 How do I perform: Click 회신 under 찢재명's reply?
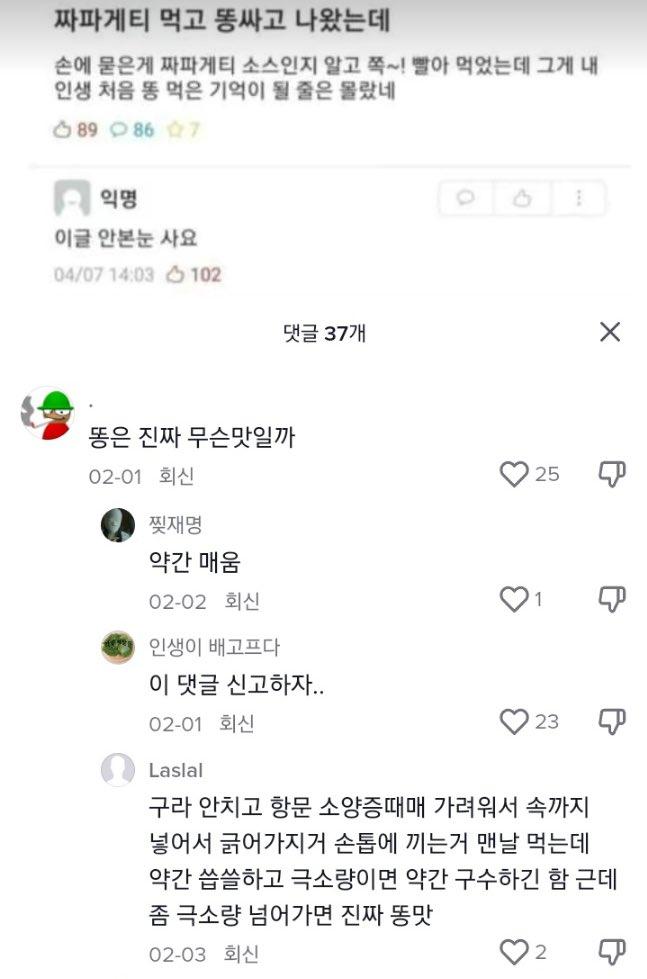pyautogui.click(x=241, y=601)
